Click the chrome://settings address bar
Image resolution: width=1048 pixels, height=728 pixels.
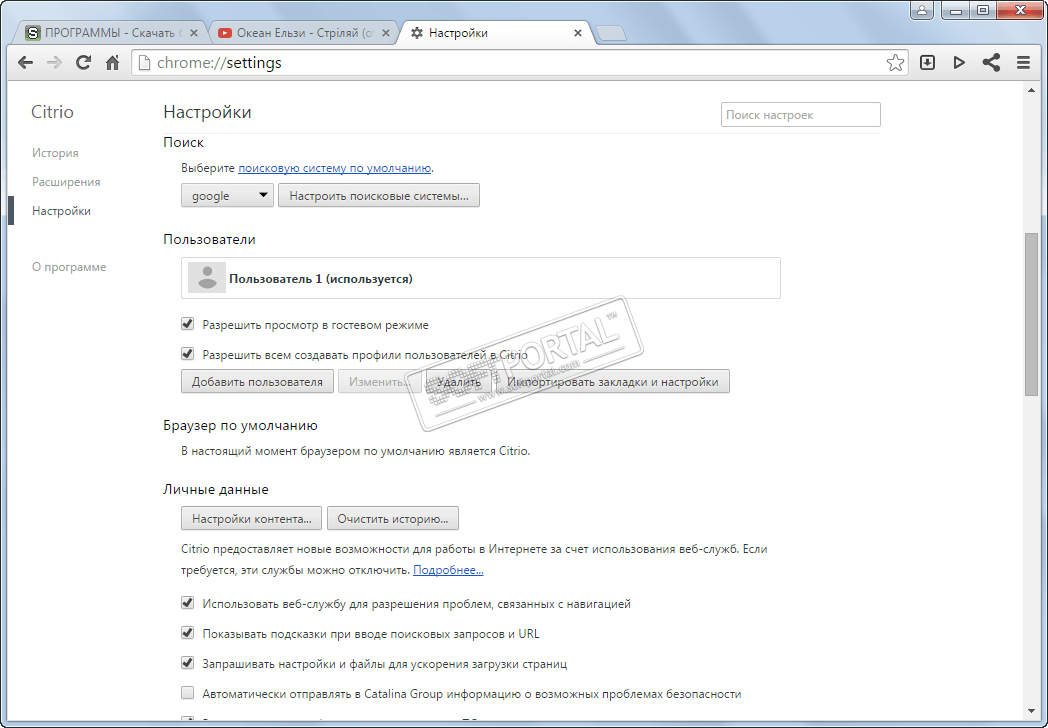click(519, 63)
